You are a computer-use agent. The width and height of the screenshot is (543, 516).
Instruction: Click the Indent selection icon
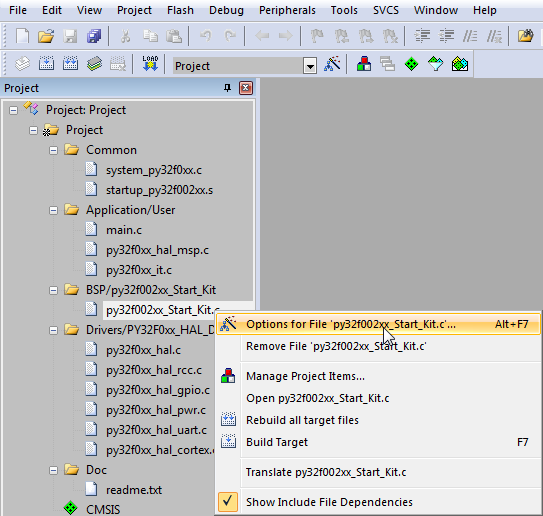(422, 36)
